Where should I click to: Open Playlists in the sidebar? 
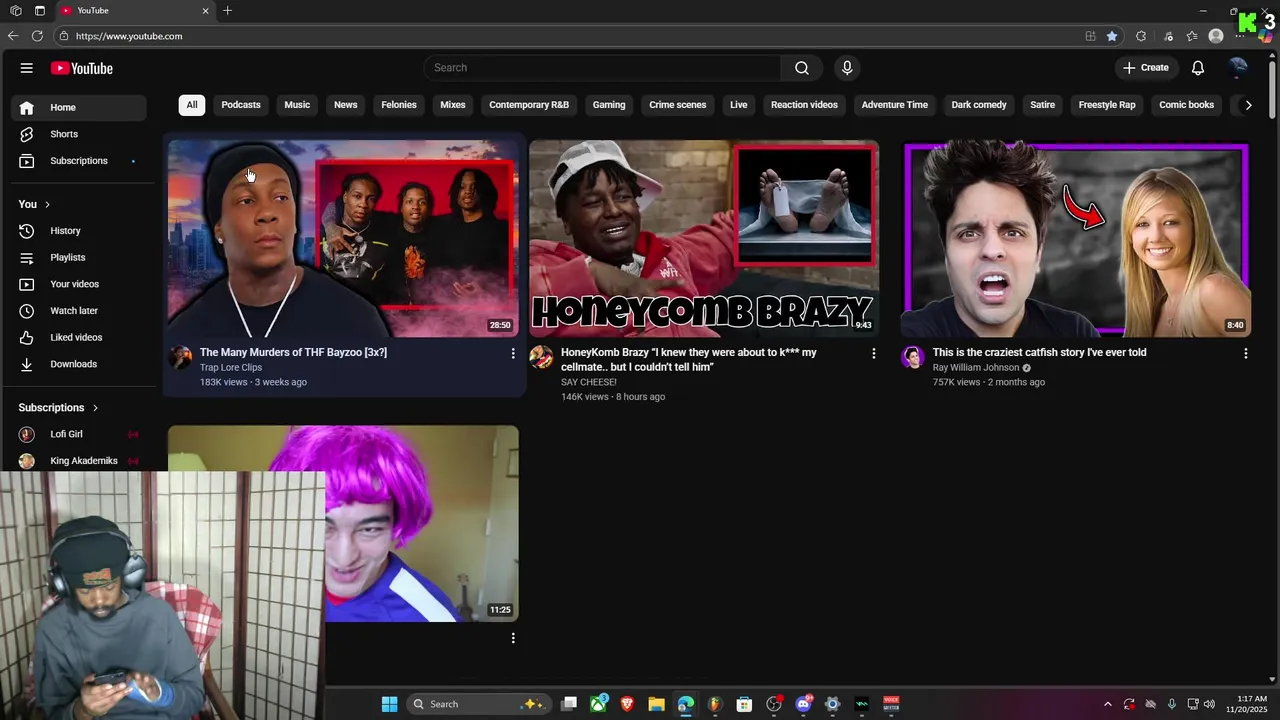[x=79, y=257]
